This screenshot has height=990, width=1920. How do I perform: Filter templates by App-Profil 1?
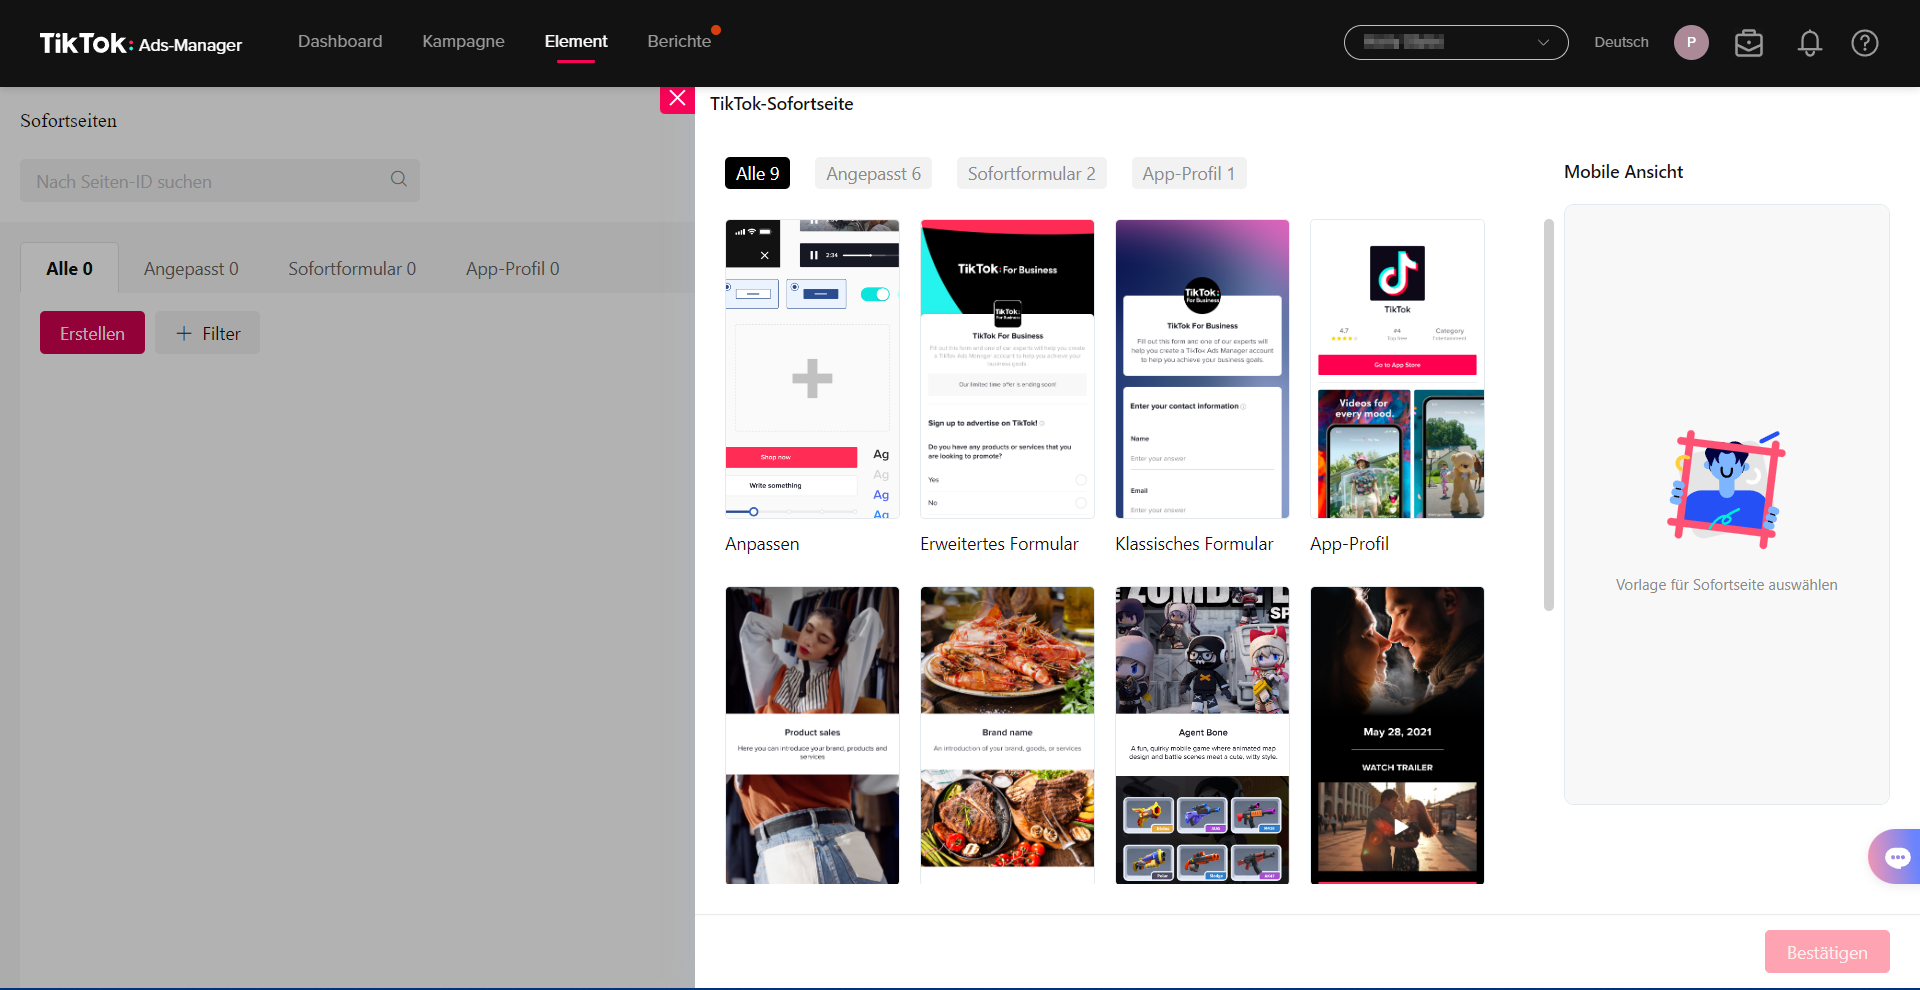(1188, 173)
